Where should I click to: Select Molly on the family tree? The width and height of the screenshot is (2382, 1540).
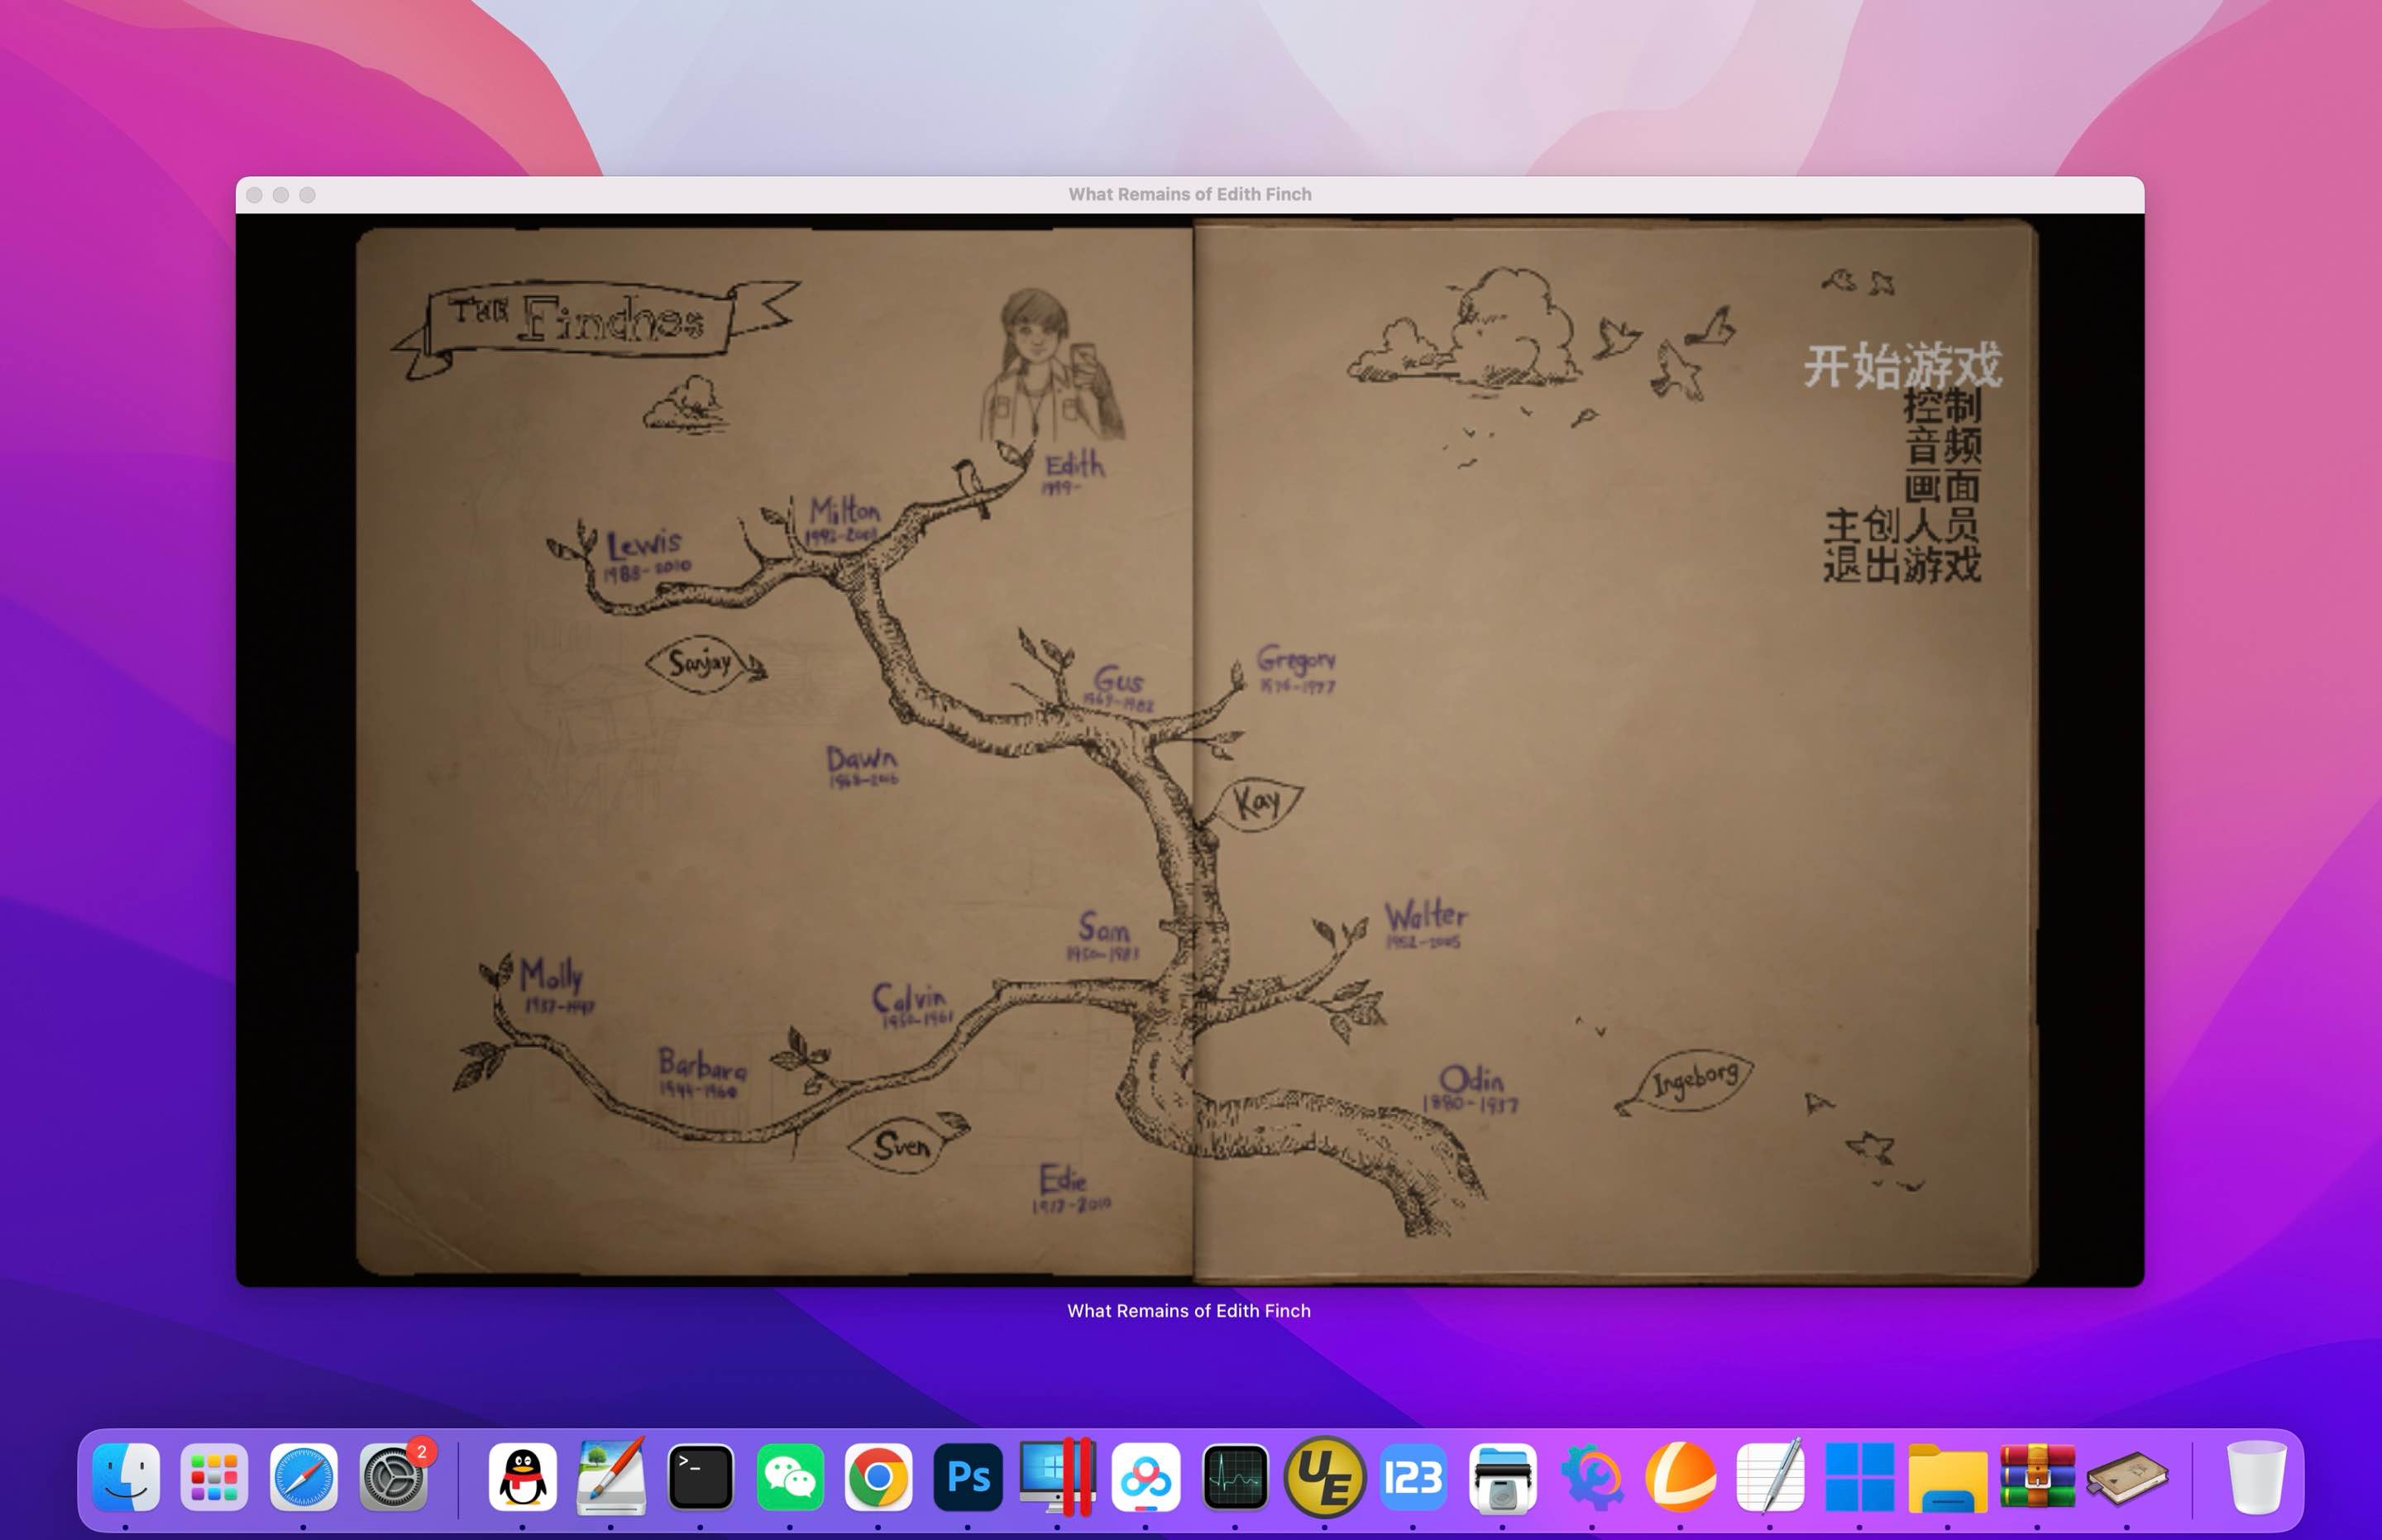pos(551,975)
